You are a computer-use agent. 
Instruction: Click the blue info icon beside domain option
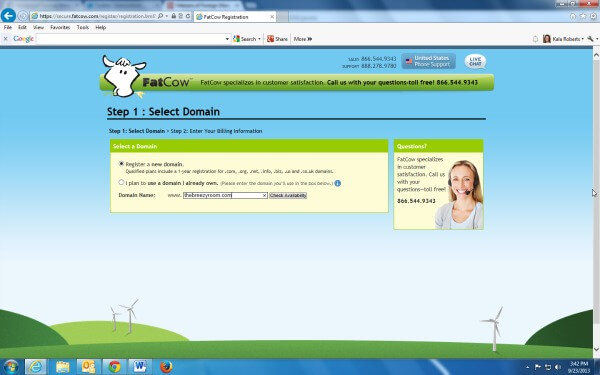click(x=338, y=183)
